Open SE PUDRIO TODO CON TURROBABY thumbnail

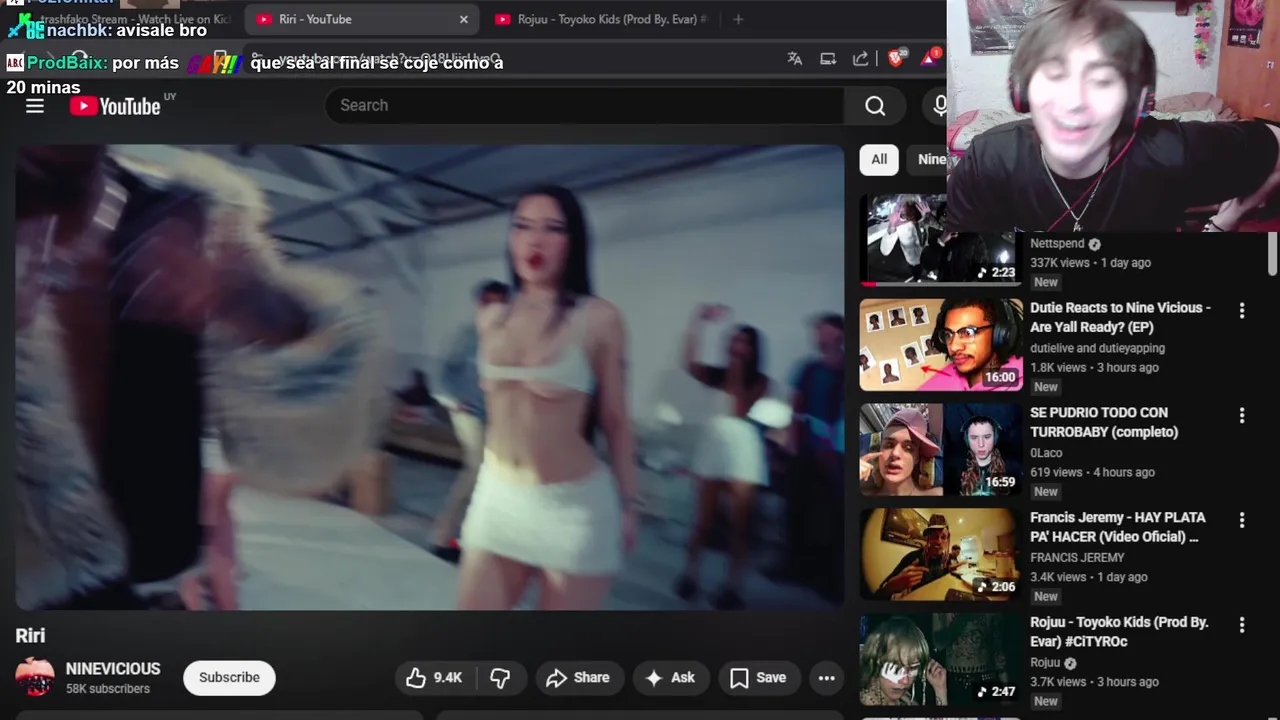[941, 450]
